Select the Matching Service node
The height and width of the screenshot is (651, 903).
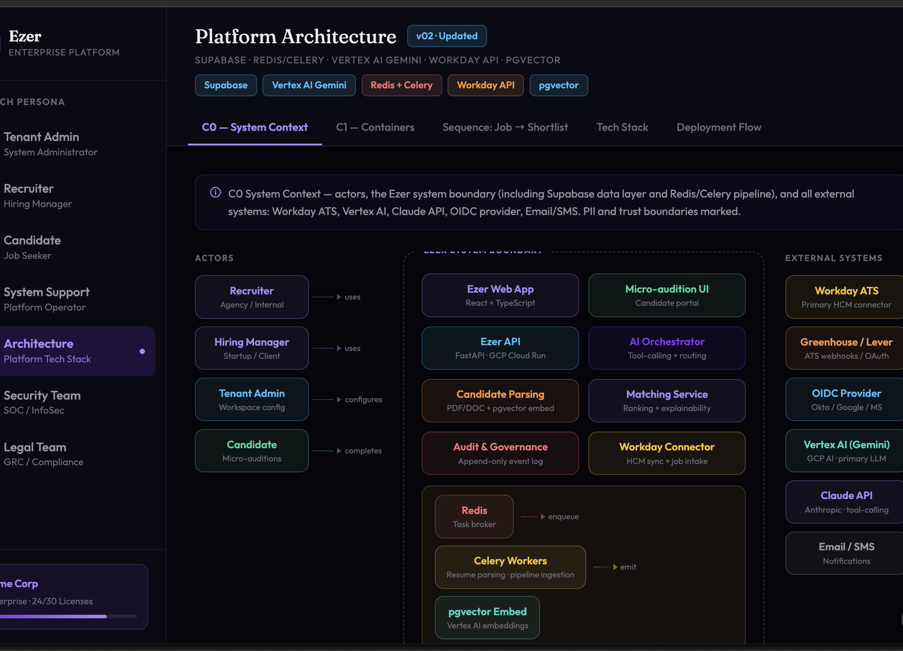coord(667,400)
